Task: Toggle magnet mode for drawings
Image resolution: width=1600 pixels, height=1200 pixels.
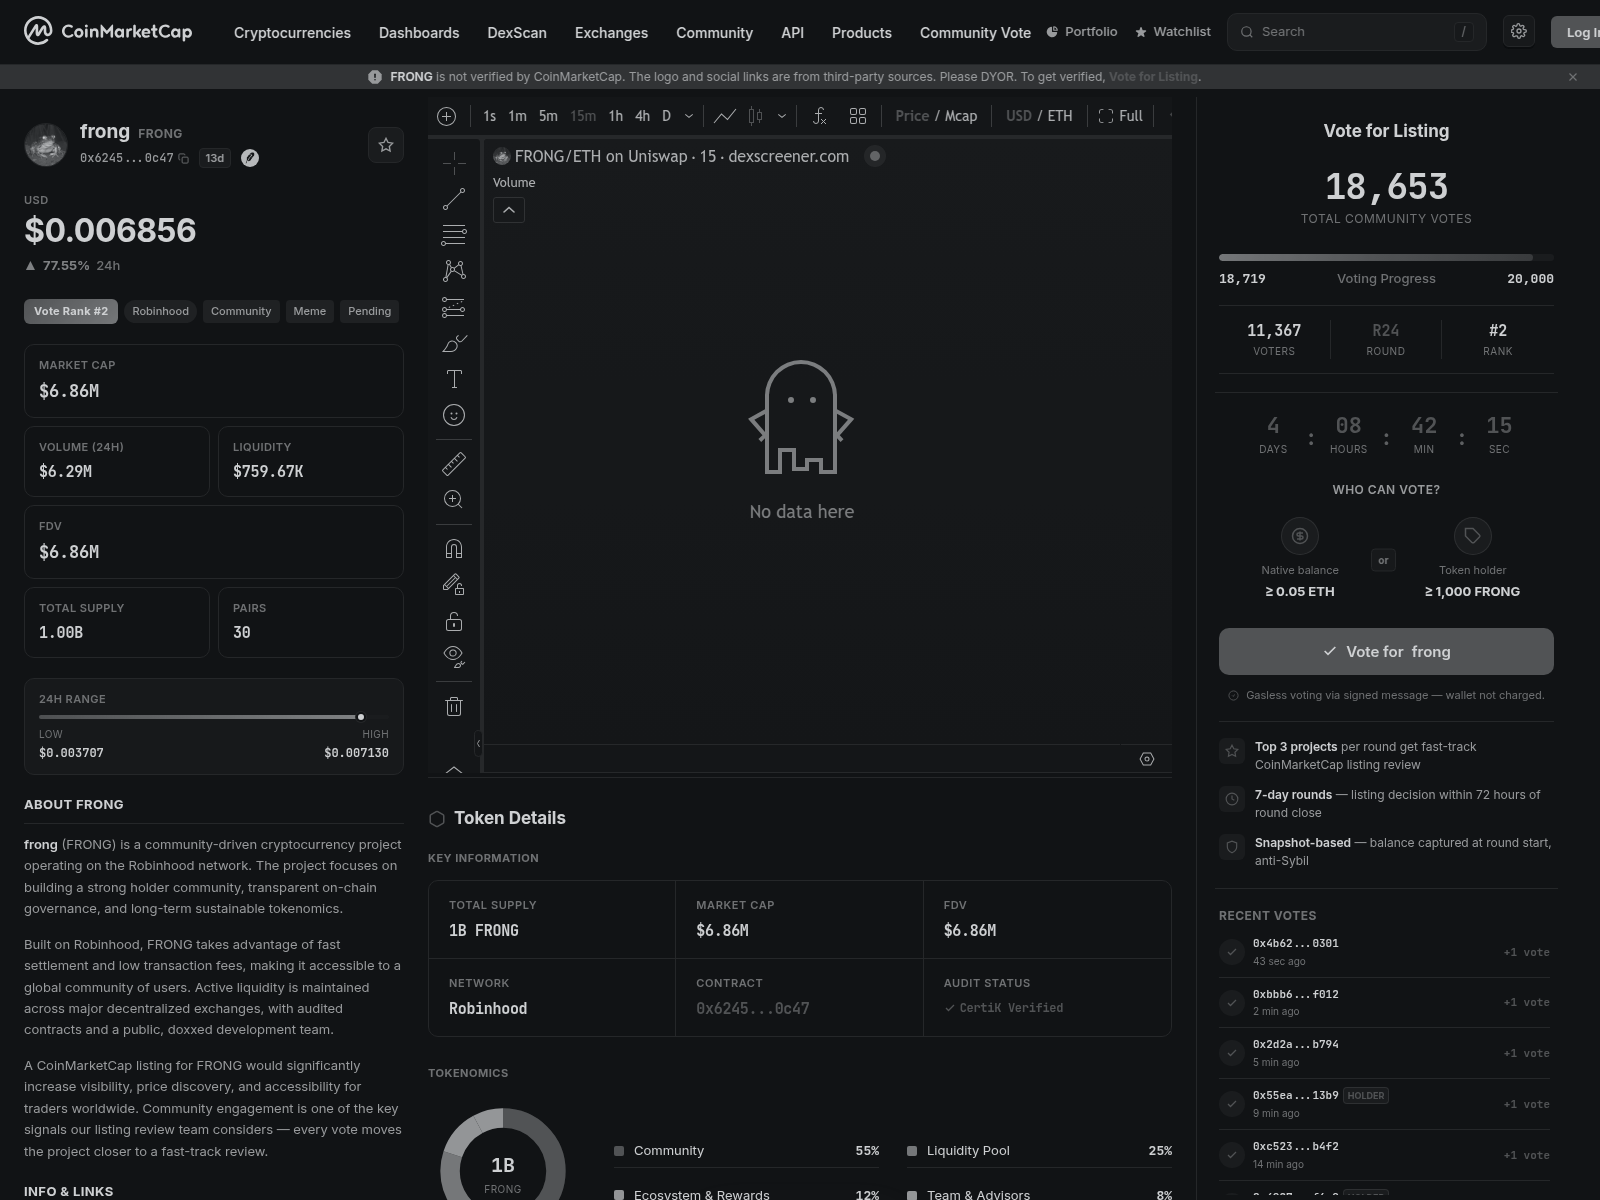Action: coord(454,549)
